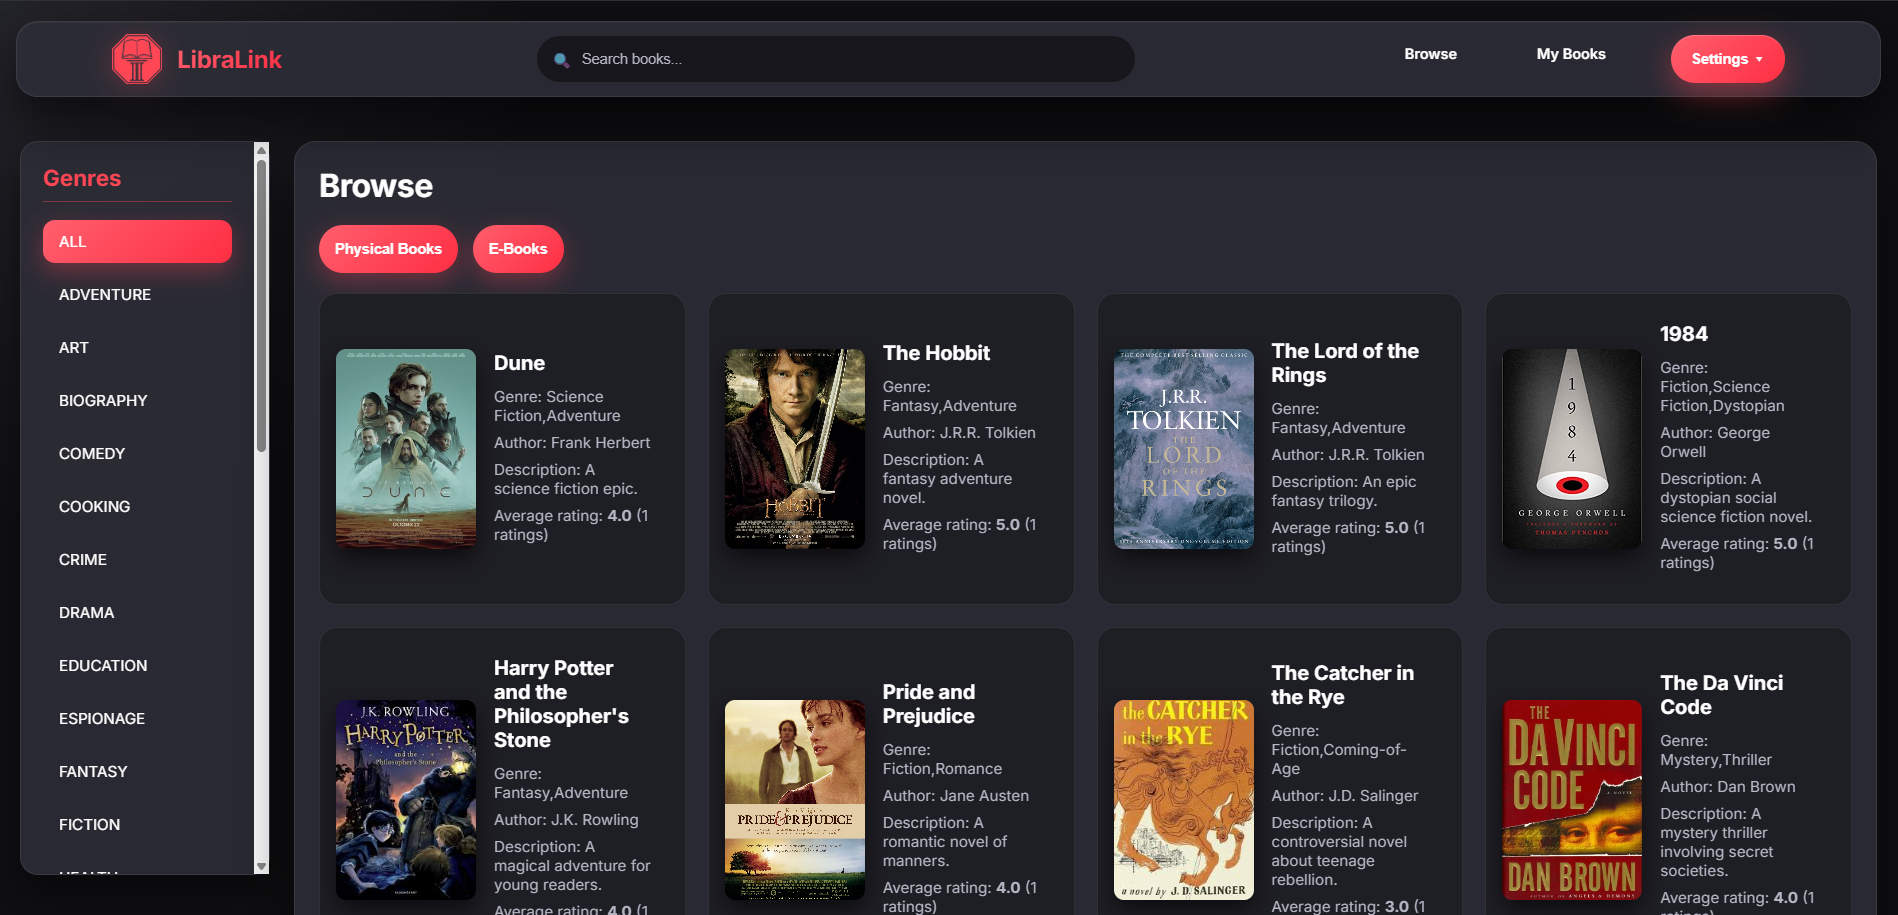Open The Catcher in the Rye cover
This screenshot has height=915, width=1898.
click(1184, 800)
